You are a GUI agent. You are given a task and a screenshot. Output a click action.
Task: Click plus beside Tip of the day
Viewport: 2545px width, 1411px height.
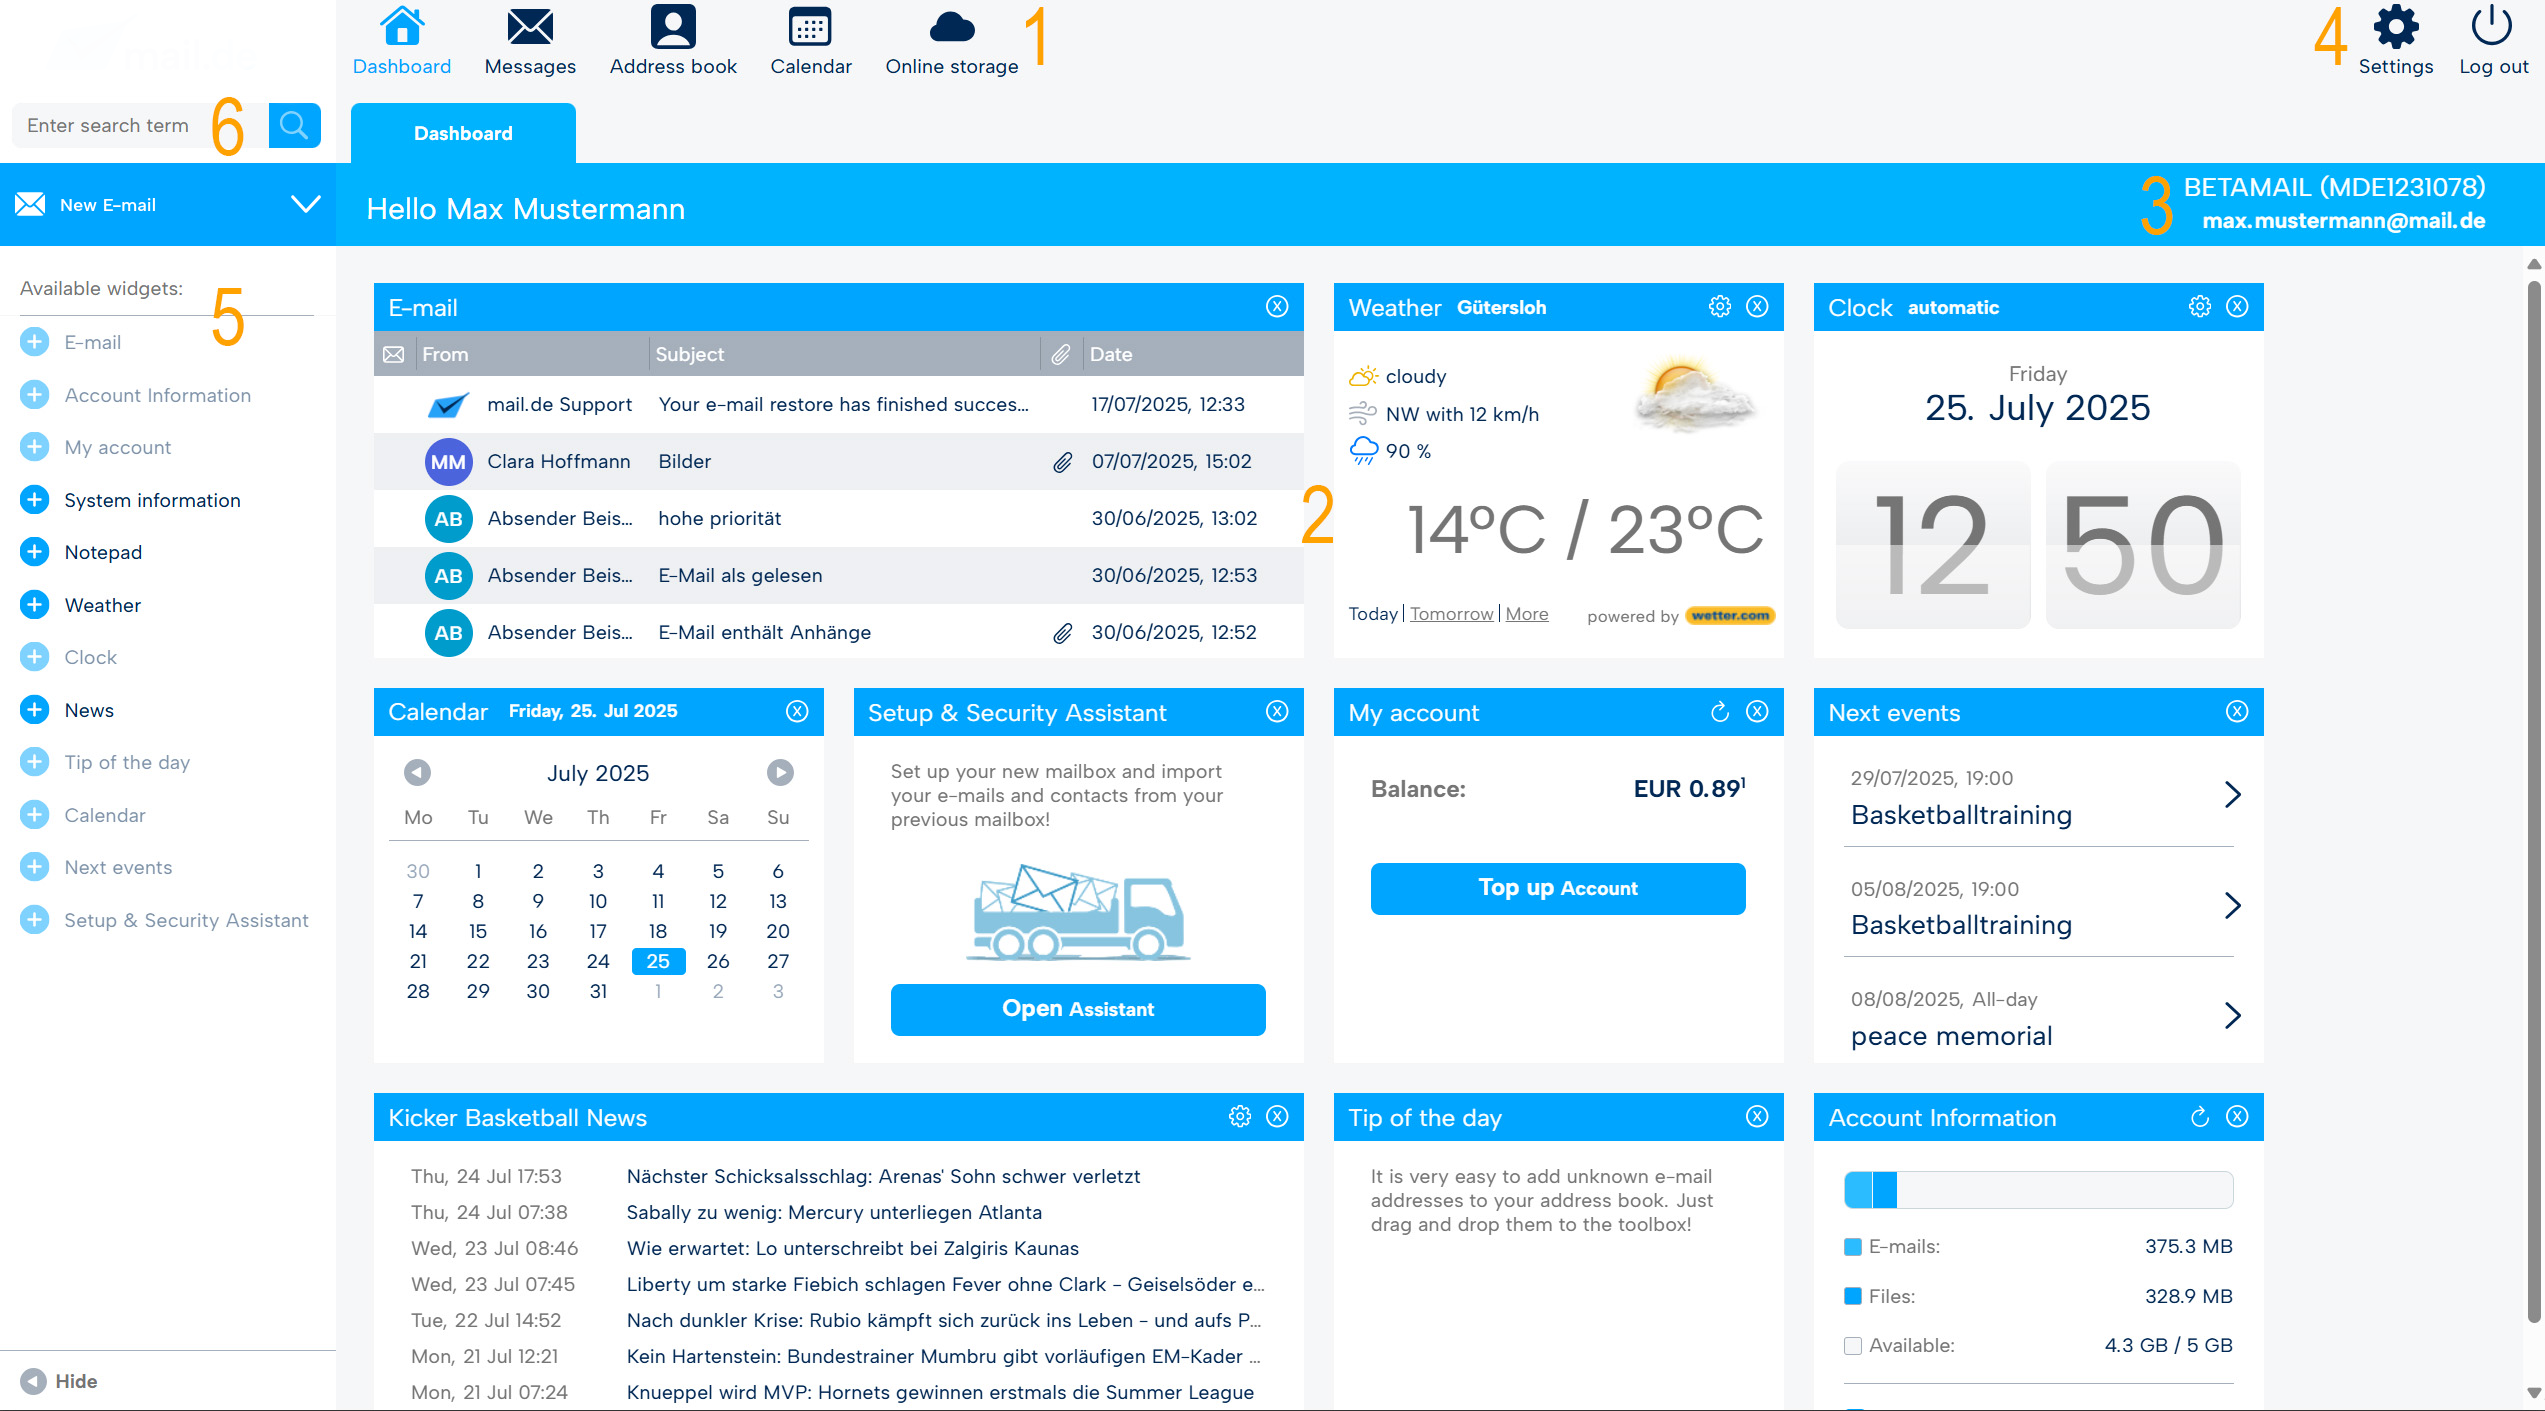tap(34, 762)
